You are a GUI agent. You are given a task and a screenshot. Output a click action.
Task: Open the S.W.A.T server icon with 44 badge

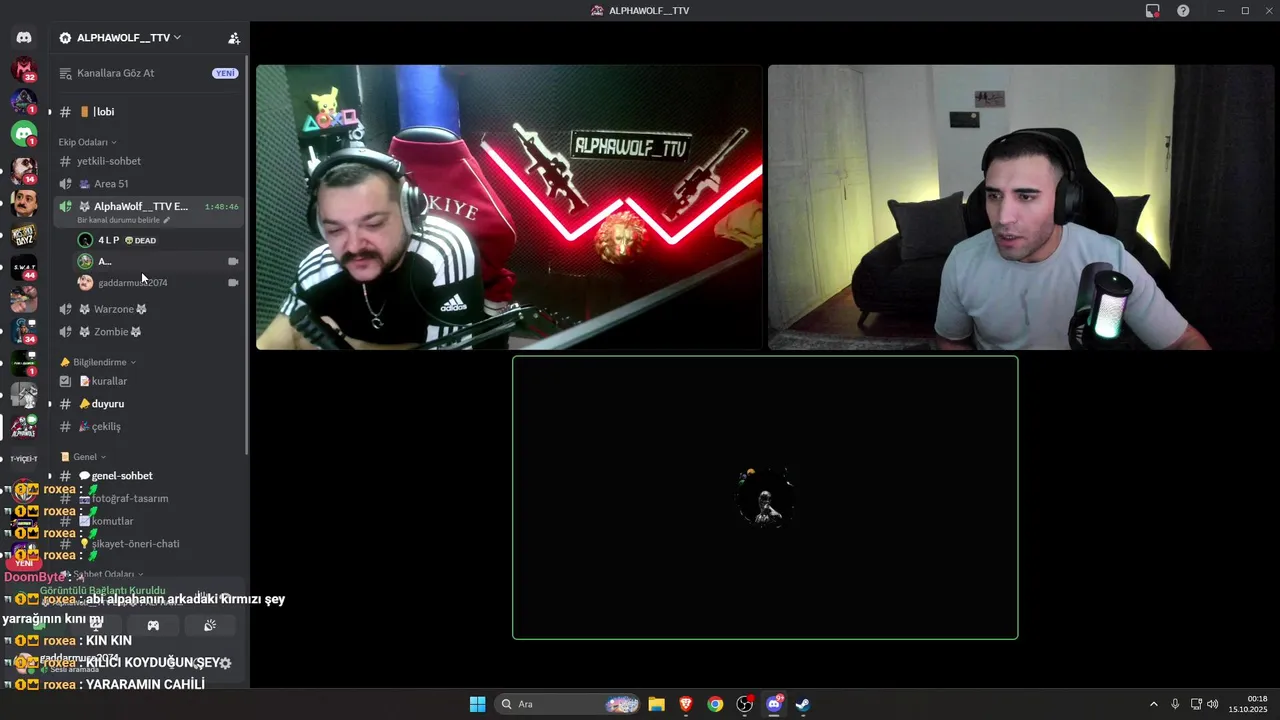click(24, 267)
